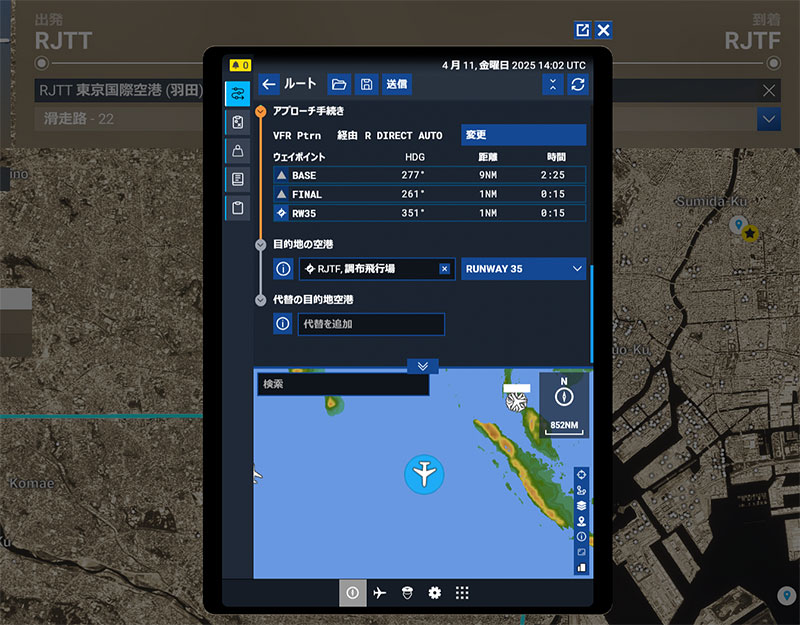Click the location pin icon in map toolbar
This screenshot has width=800, height=625.
coord(581,521)
